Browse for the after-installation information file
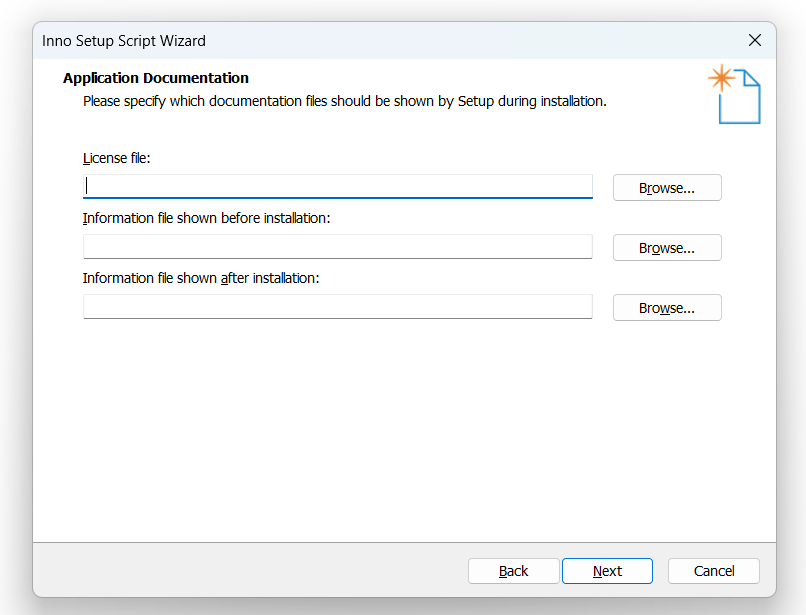Image resolution: width=806 pixels, height=615 pixels. 667,308
